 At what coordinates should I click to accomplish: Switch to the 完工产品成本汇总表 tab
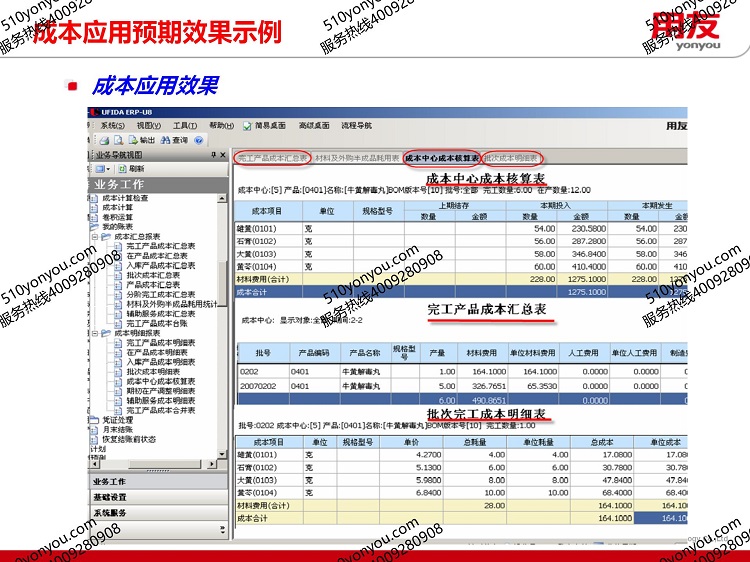pos(272,158)
